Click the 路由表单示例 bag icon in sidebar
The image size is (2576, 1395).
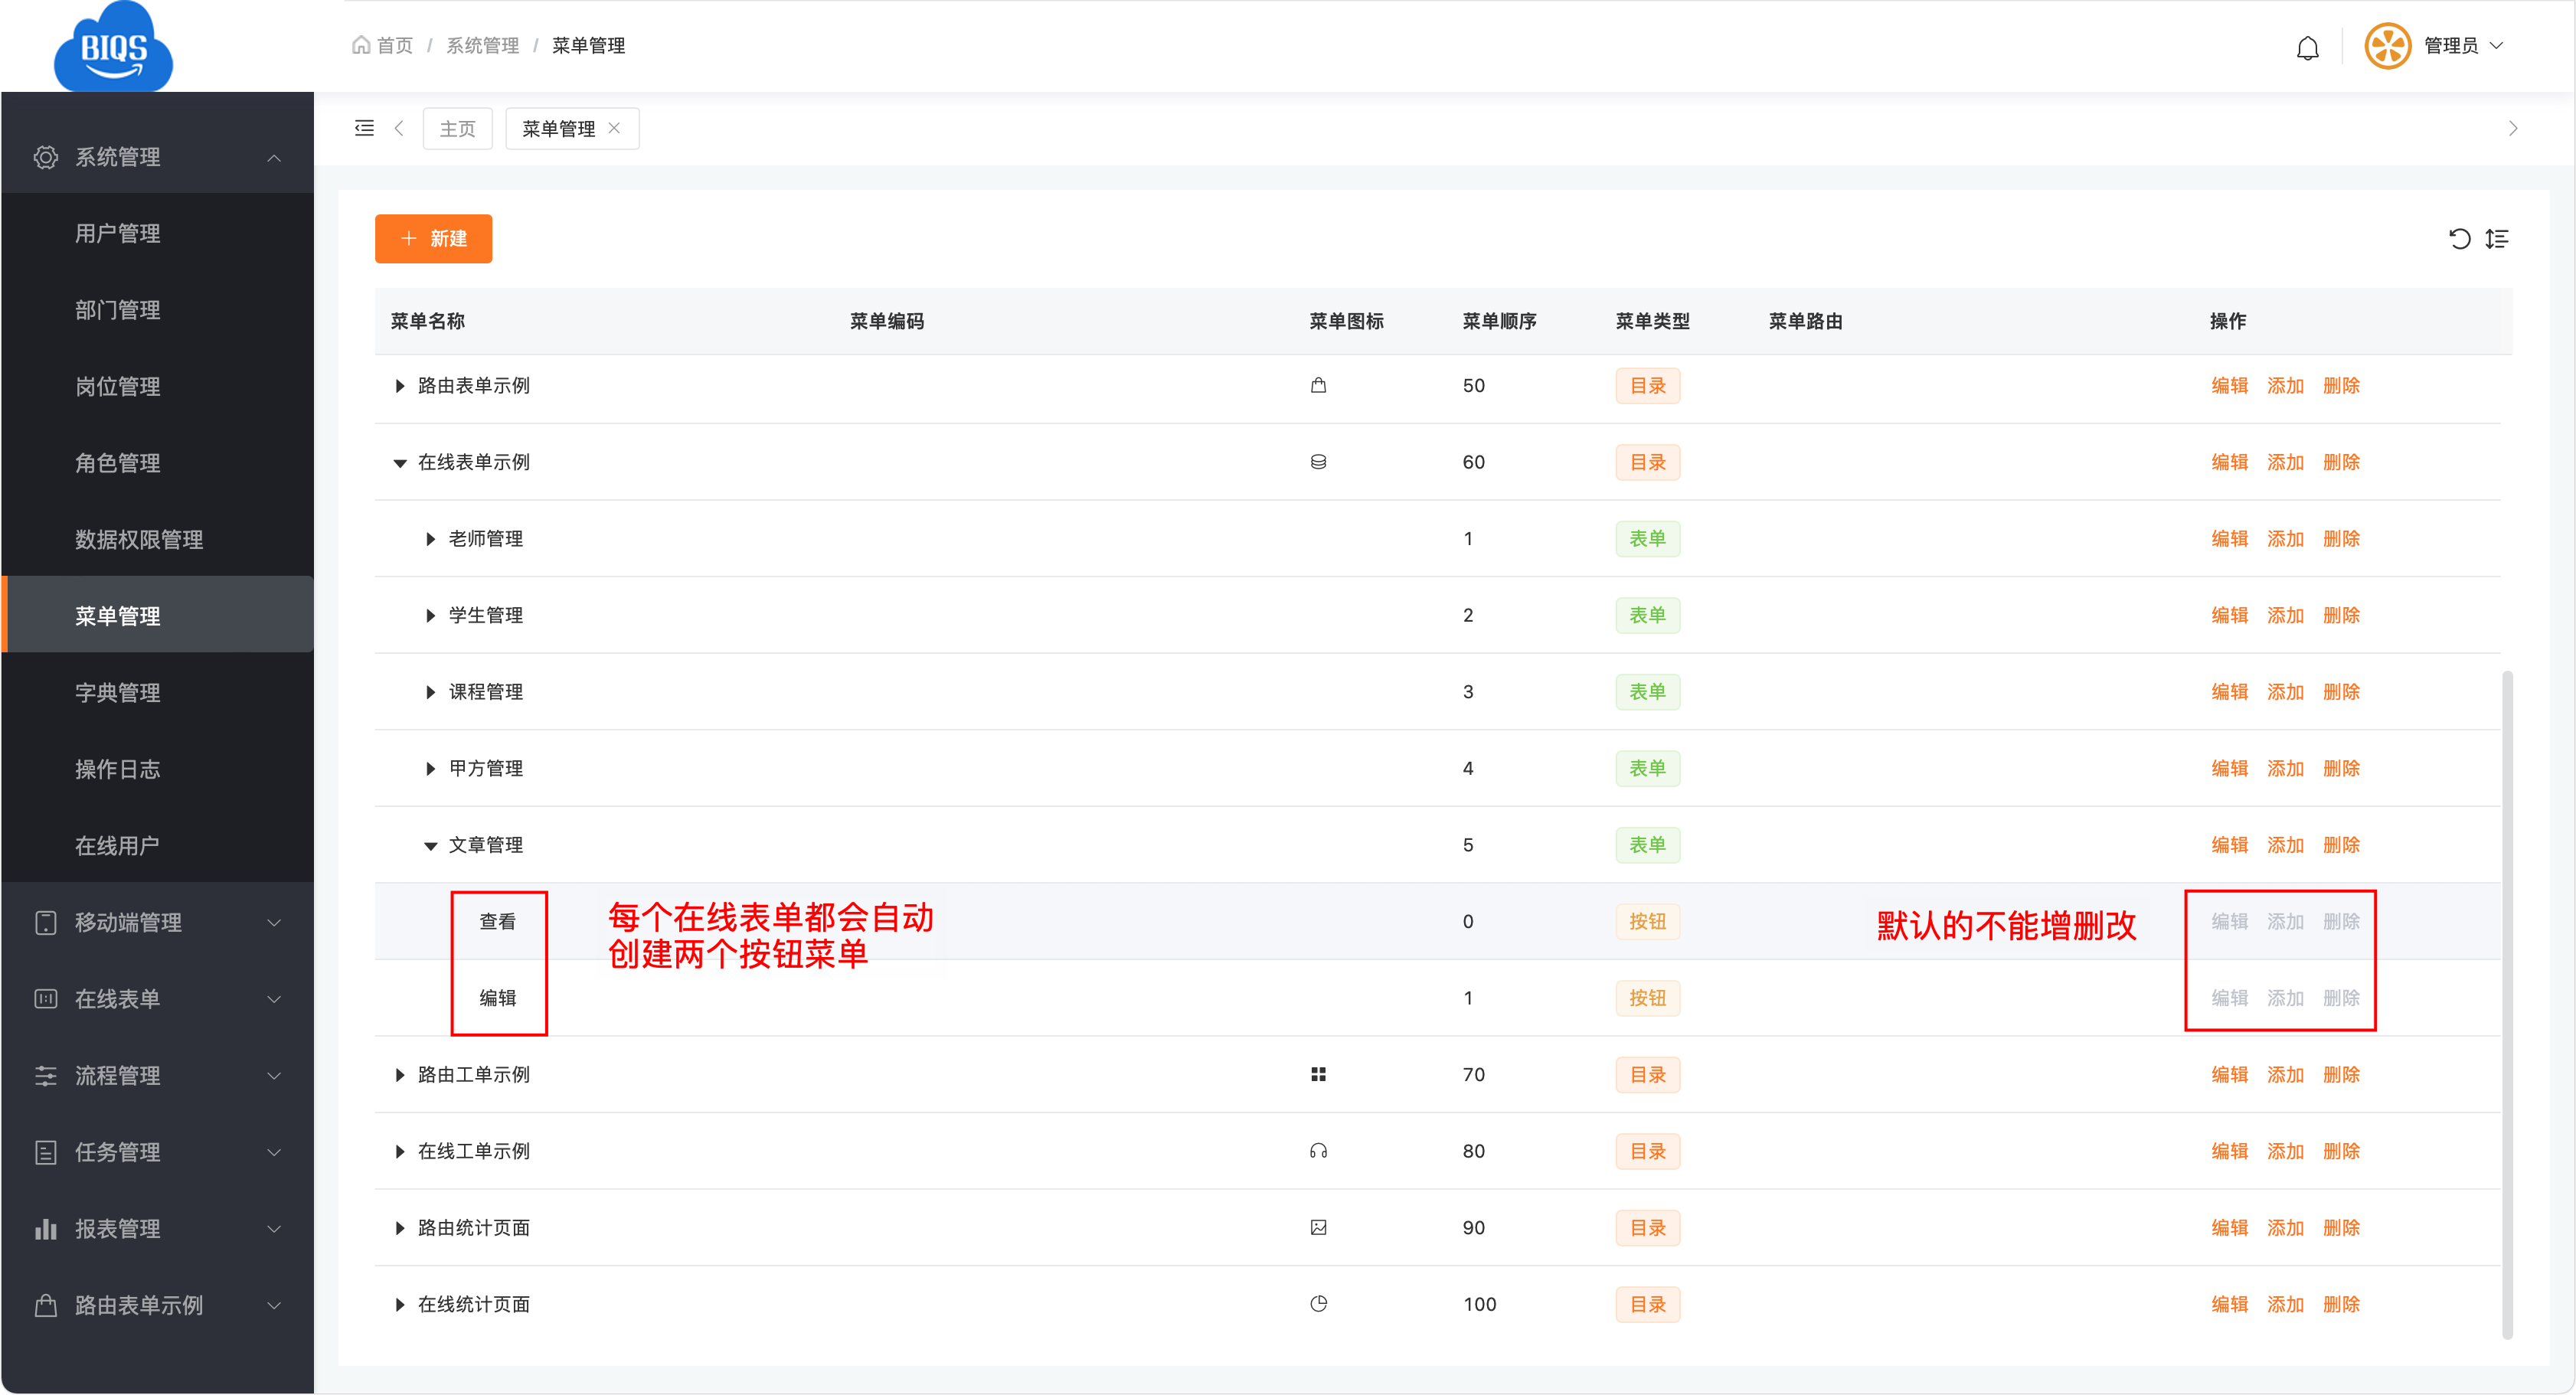46,1305
